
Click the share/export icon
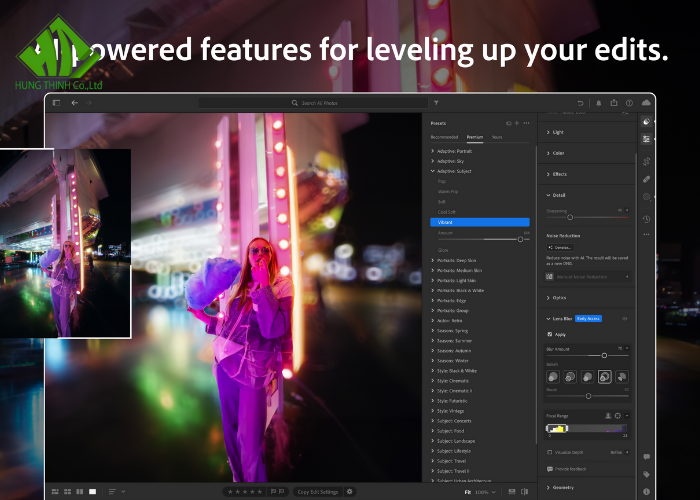(614, 103)
